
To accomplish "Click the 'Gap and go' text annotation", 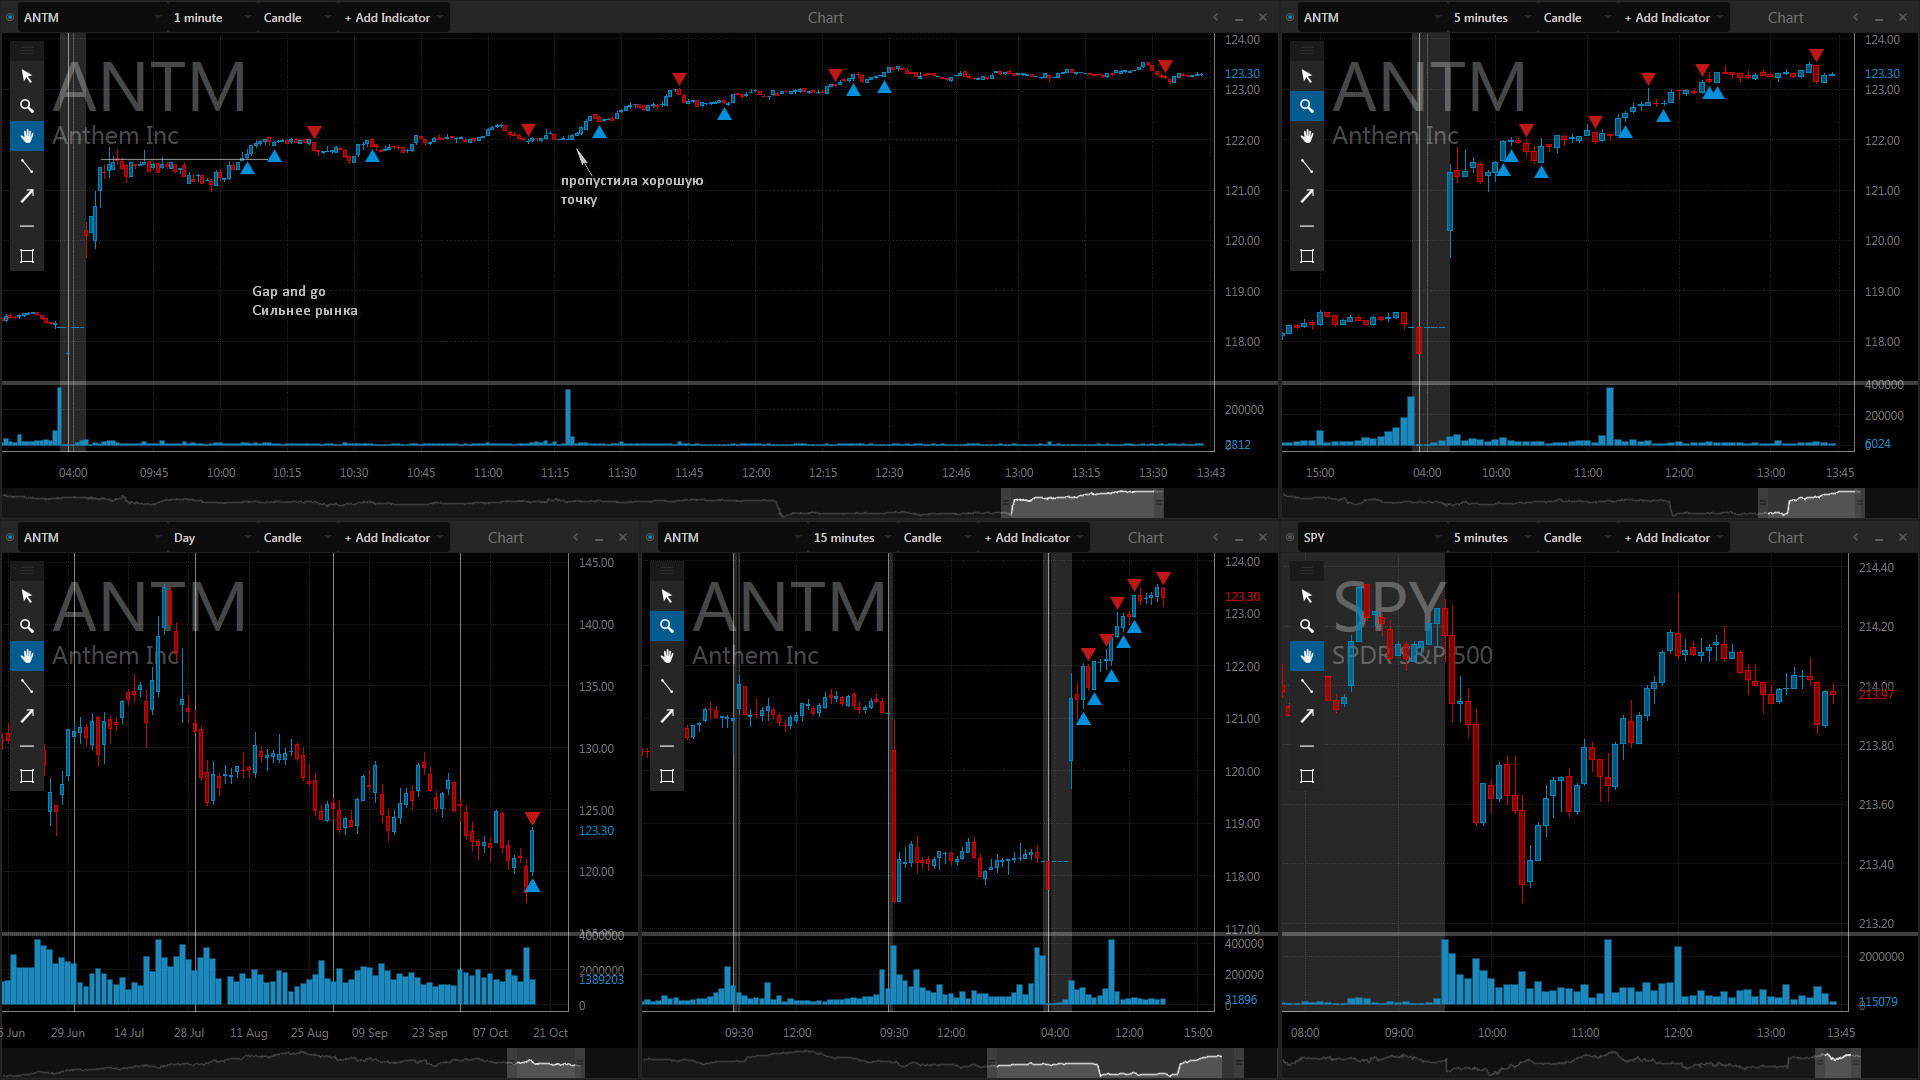I will (x=289, y=291).
